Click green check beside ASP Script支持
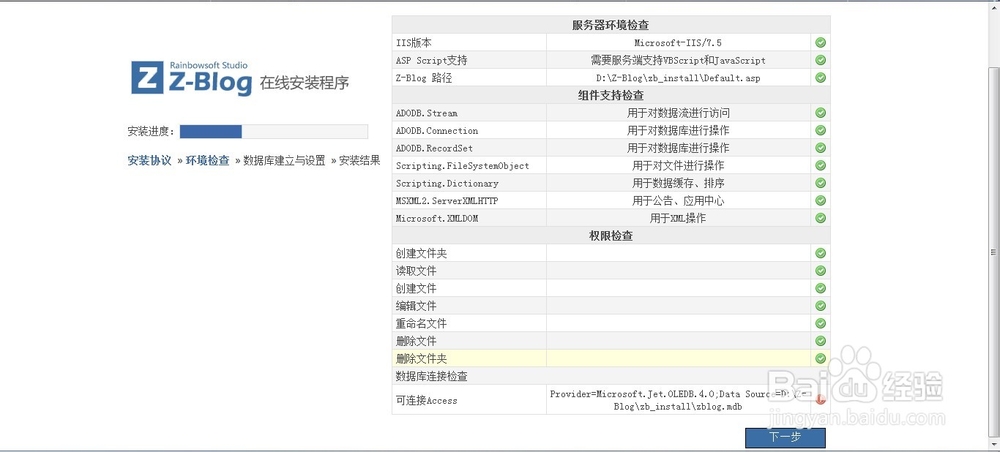Image resolution: width=1000 pixels, height=452 pixels. (820, 60)
